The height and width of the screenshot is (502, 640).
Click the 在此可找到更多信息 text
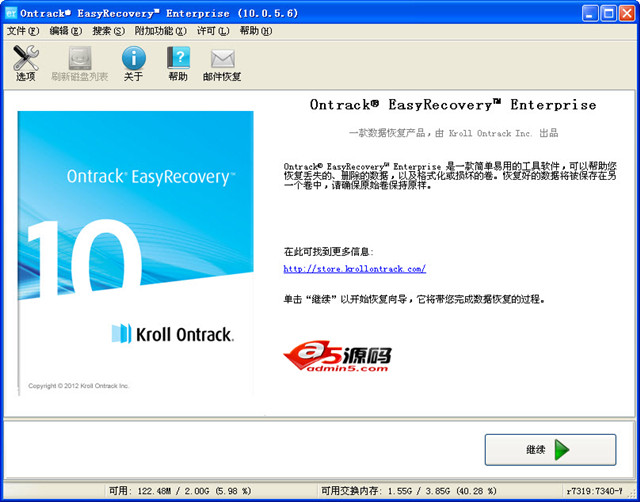tap(329, 251)
